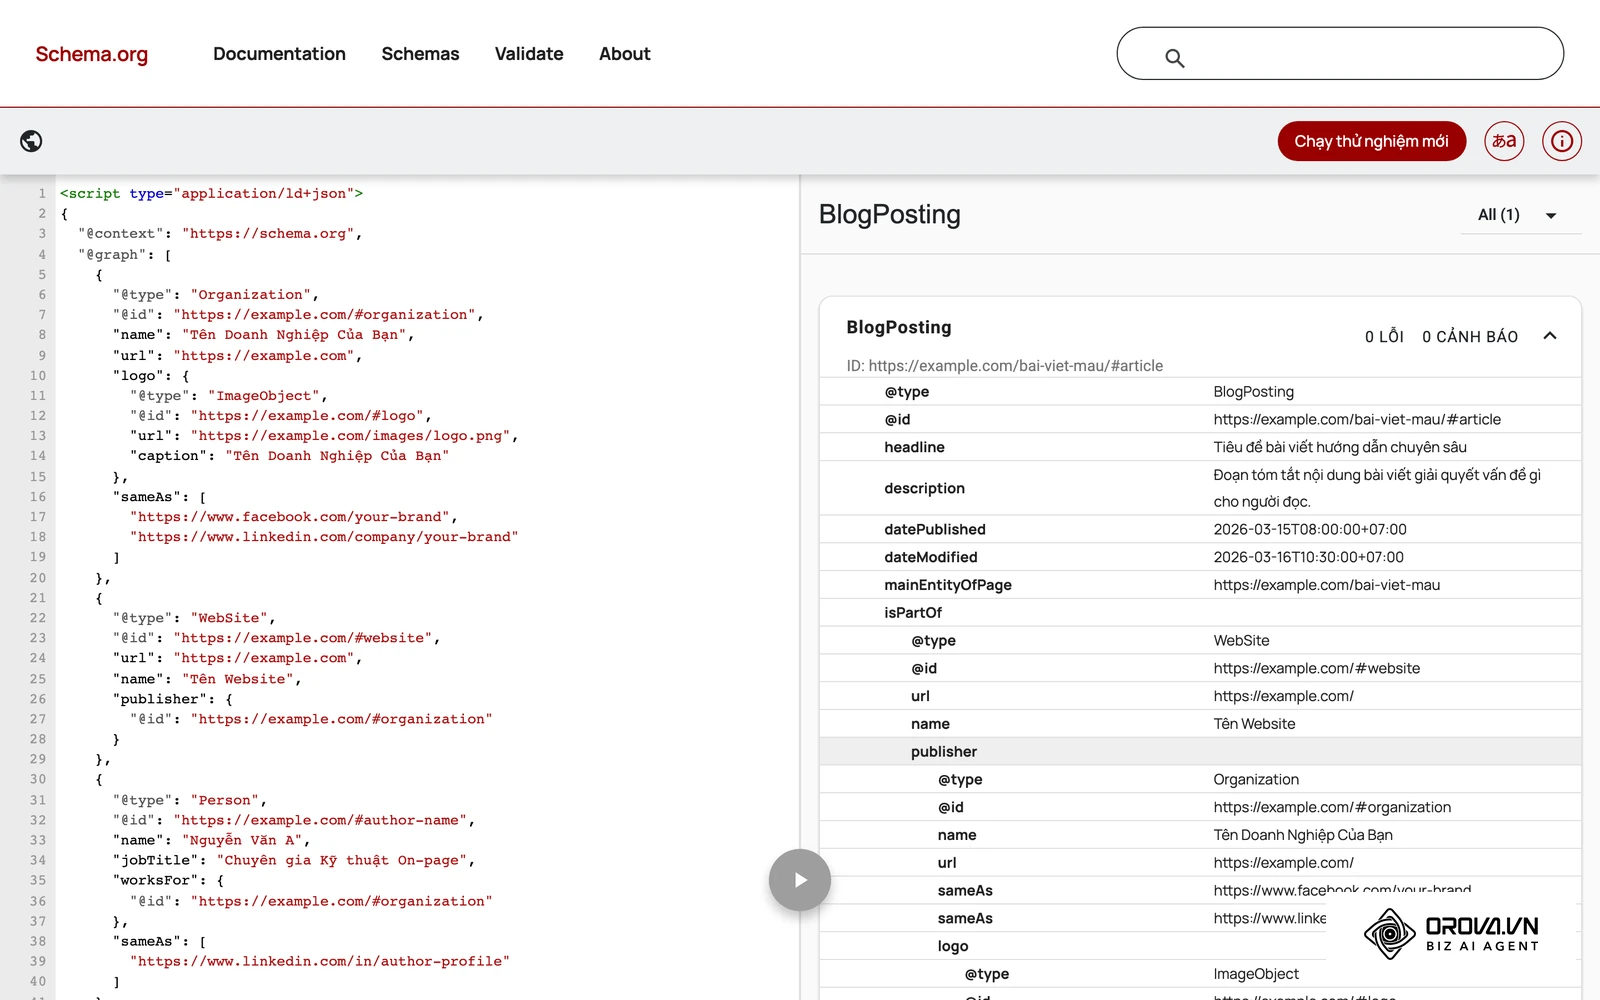Click the datePublished value 2026-03-15T08:00:00+07:00

(x=1310, y=529)
